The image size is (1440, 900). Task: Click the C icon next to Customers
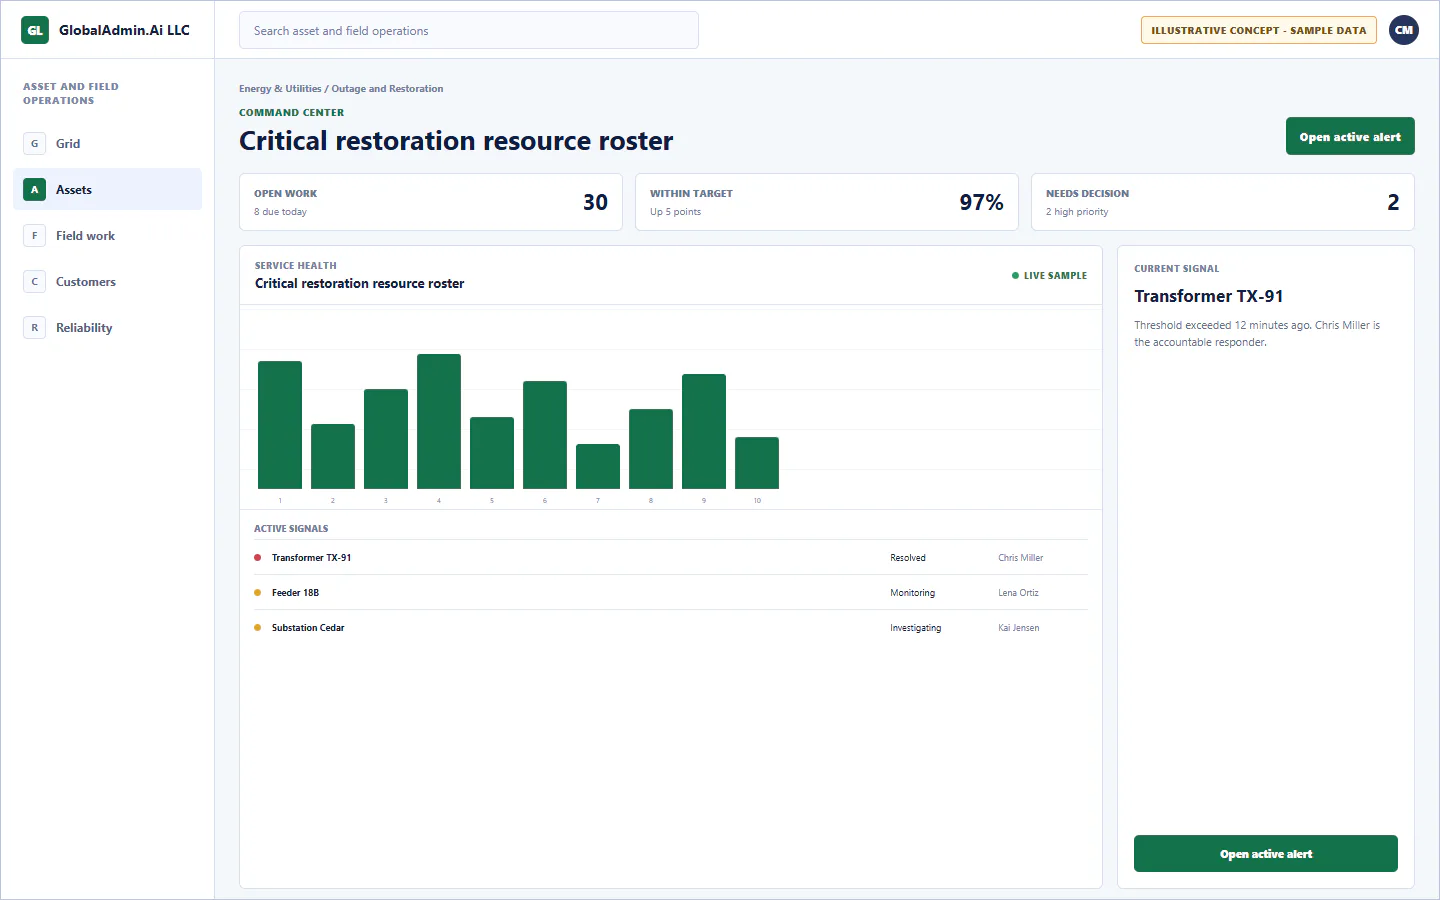tap(34, 281)
